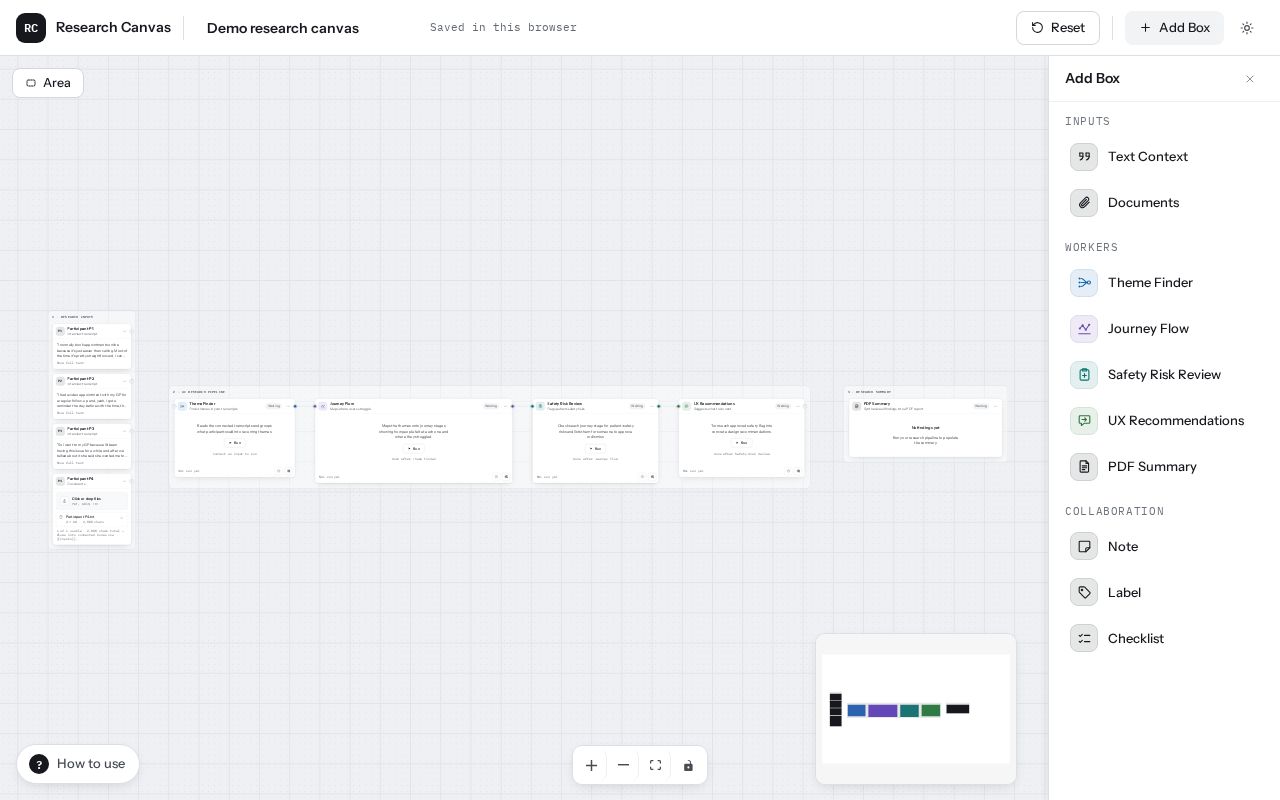This screenshot has height=800, width=1280.
Task: Click the Waiting badge on Journey Flow card
Action: point(491,406)
